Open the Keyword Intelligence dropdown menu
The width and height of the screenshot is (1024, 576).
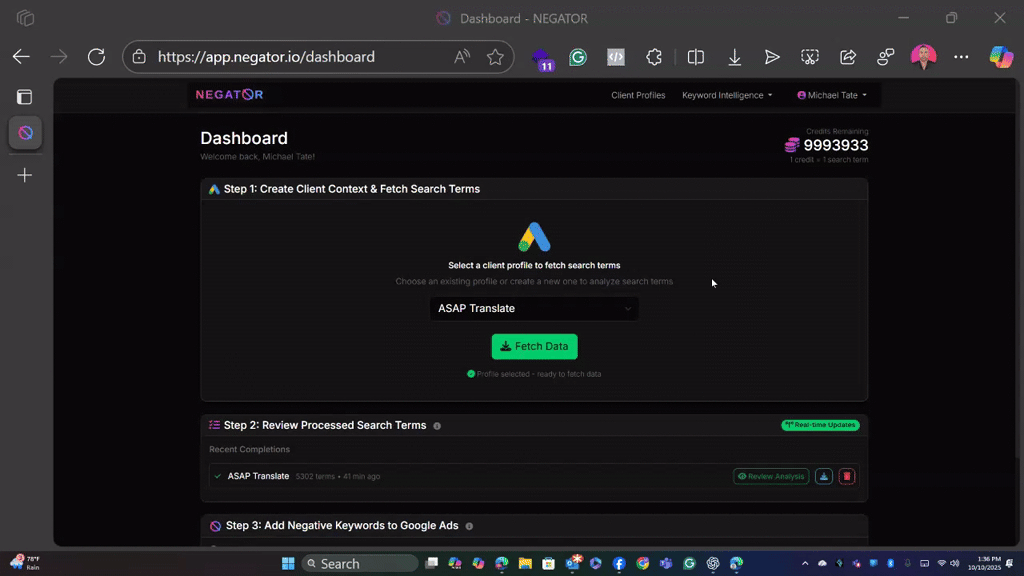727,96
